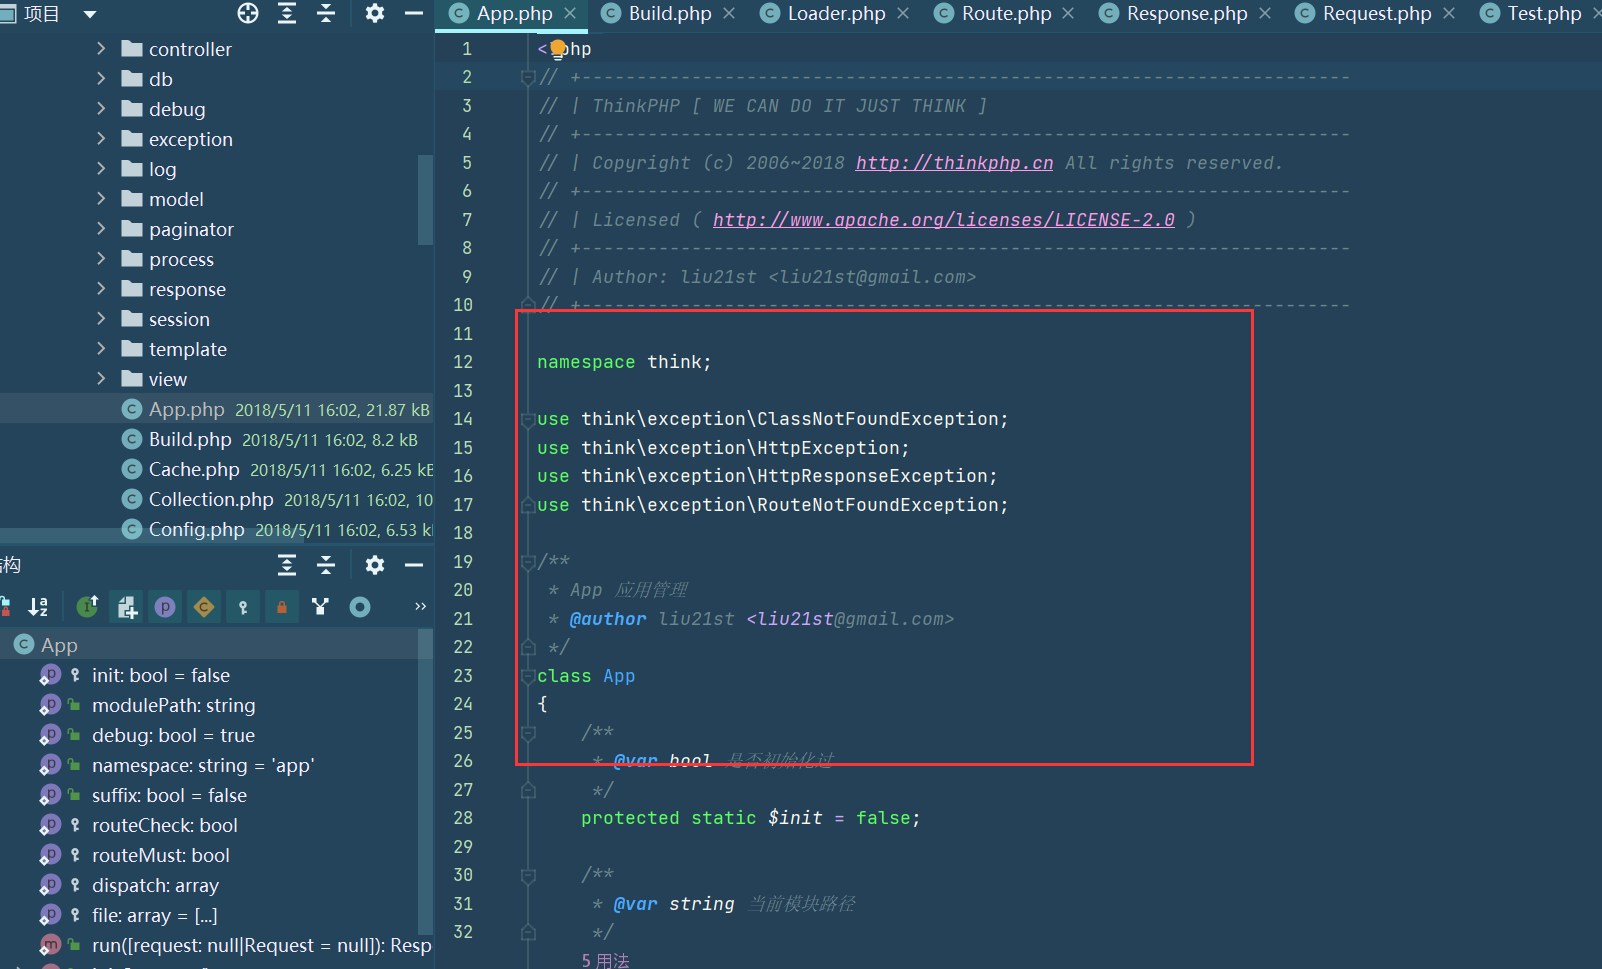Screen dimensions: 1602x969
Task: Select 'namespace: string = 'app'' in structure
Action: tap(203, 765)
